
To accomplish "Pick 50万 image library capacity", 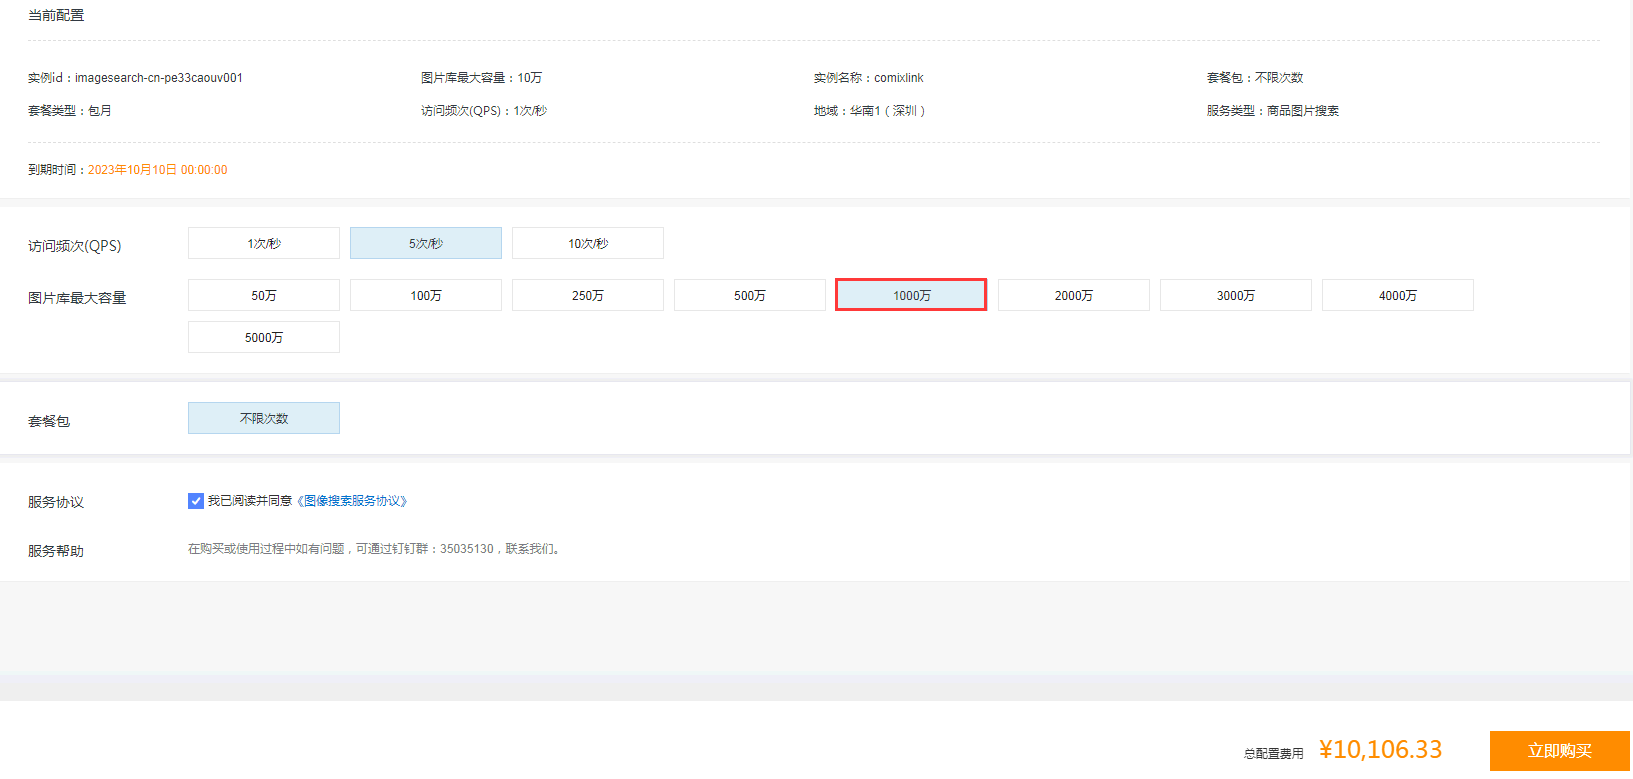I will (x=264, y=295).
